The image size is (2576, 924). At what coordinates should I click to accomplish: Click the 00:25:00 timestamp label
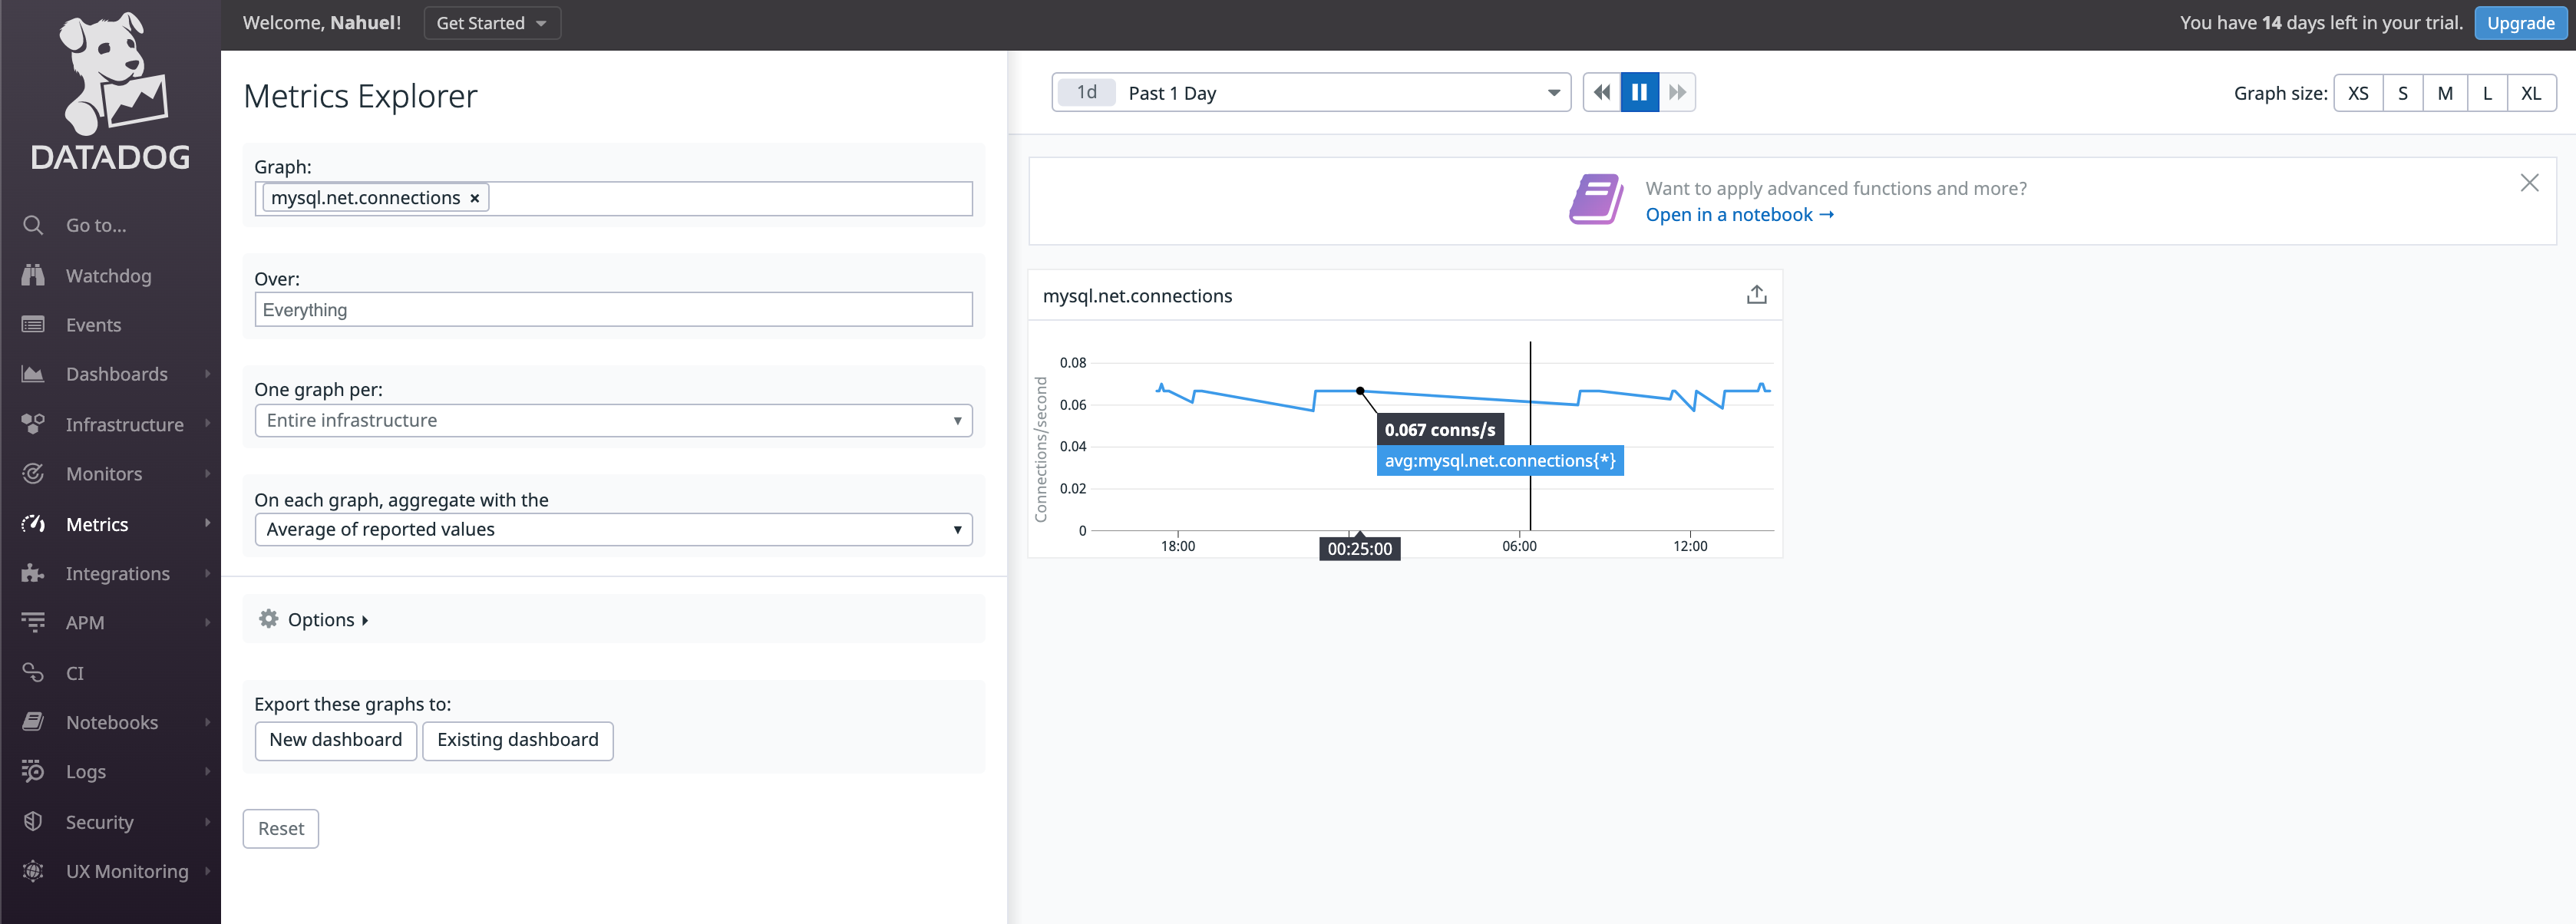pos(1359,548)
